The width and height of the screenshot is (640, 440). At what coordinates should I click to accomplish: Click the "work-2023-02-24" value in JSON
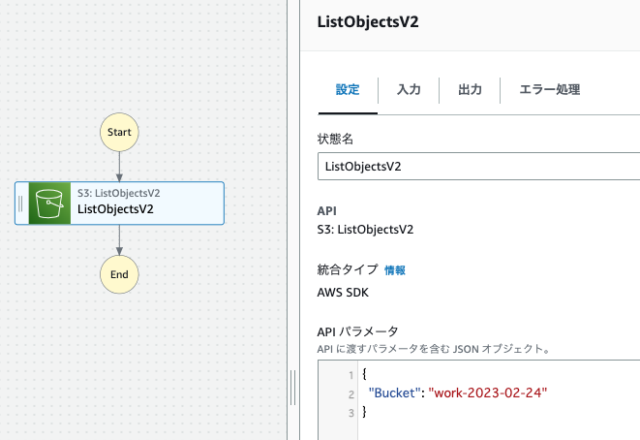487,393
